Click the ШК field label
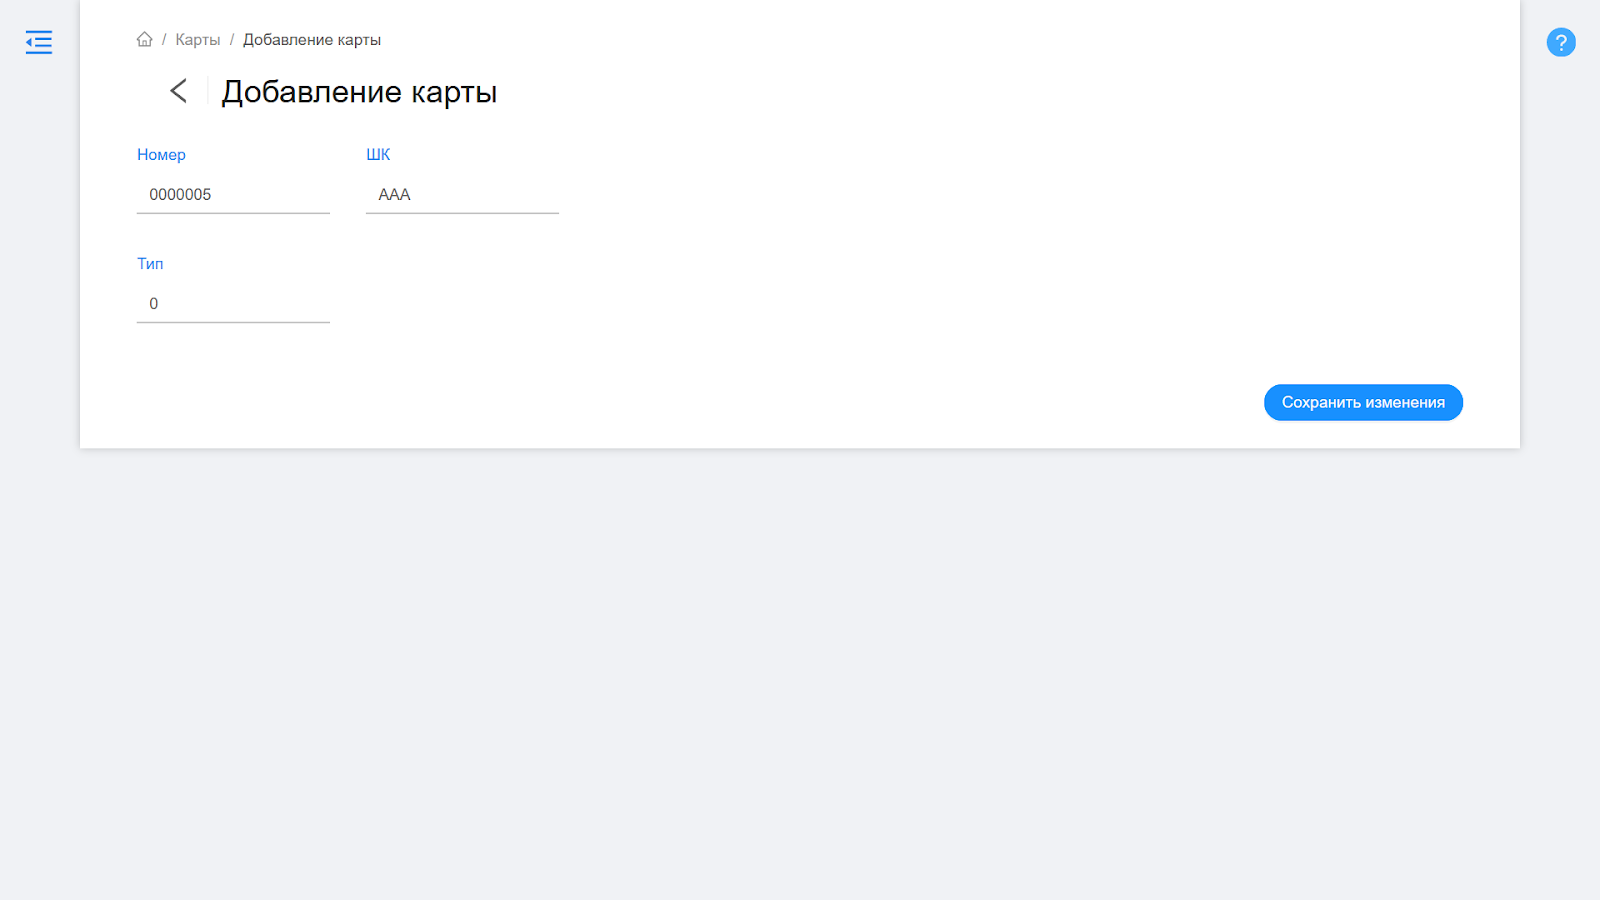Screen dimensions: 1600x900 coord(378,155)
